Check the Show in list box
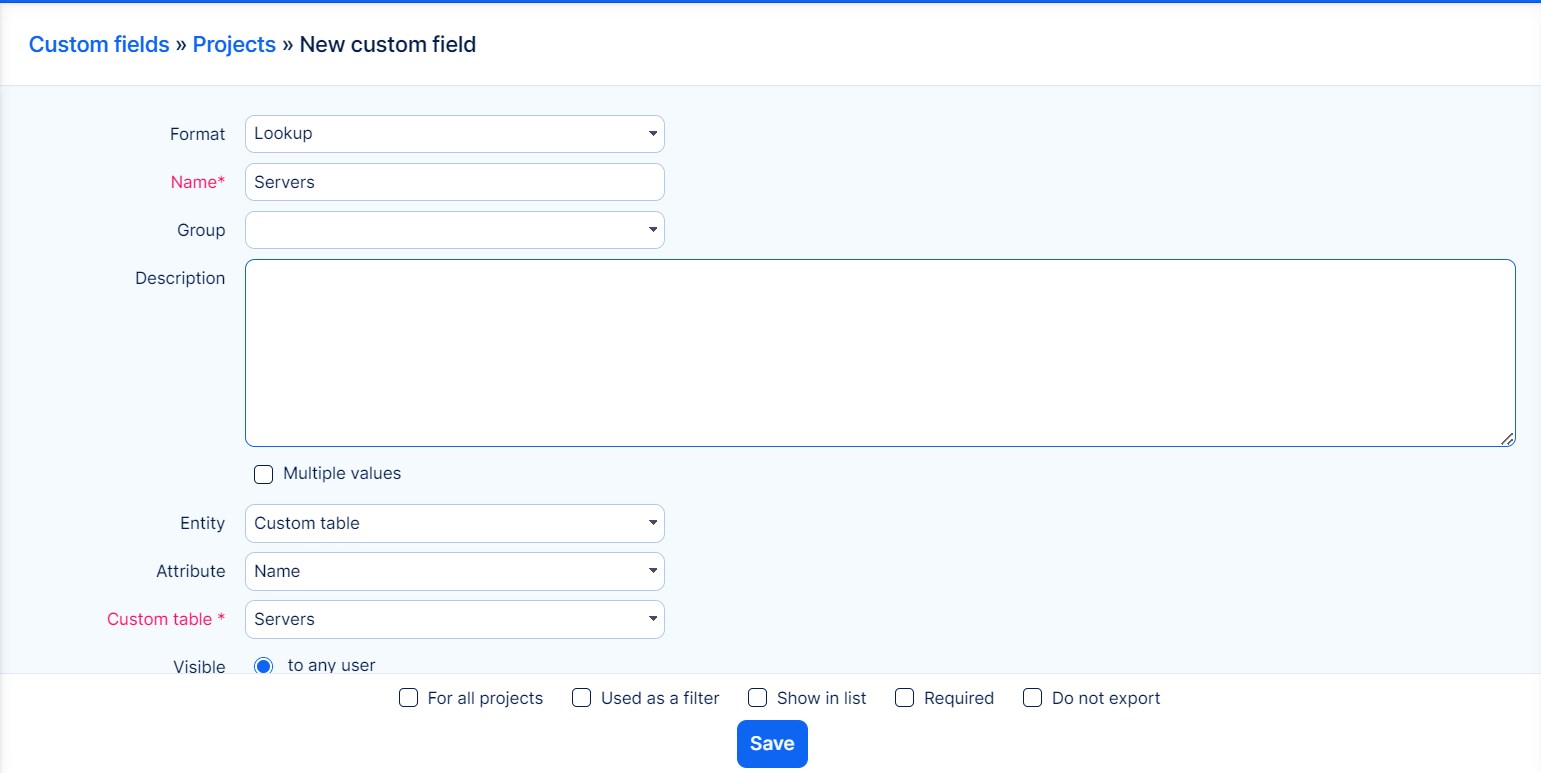This screenshot has height=773, width=1541. 756,697
